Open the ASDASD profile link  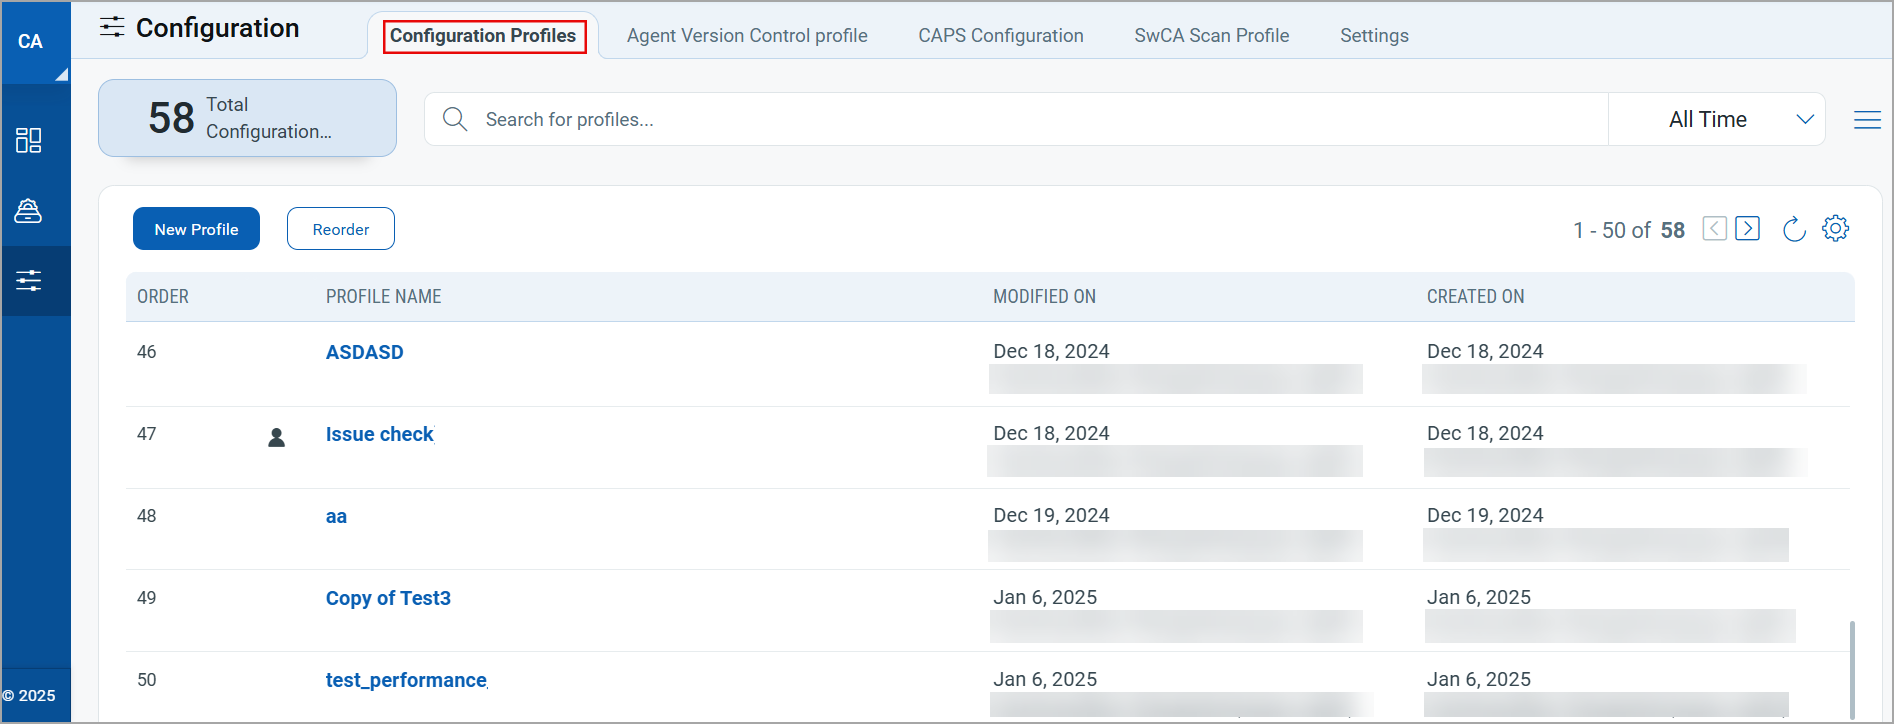click(x=365, y=352)
